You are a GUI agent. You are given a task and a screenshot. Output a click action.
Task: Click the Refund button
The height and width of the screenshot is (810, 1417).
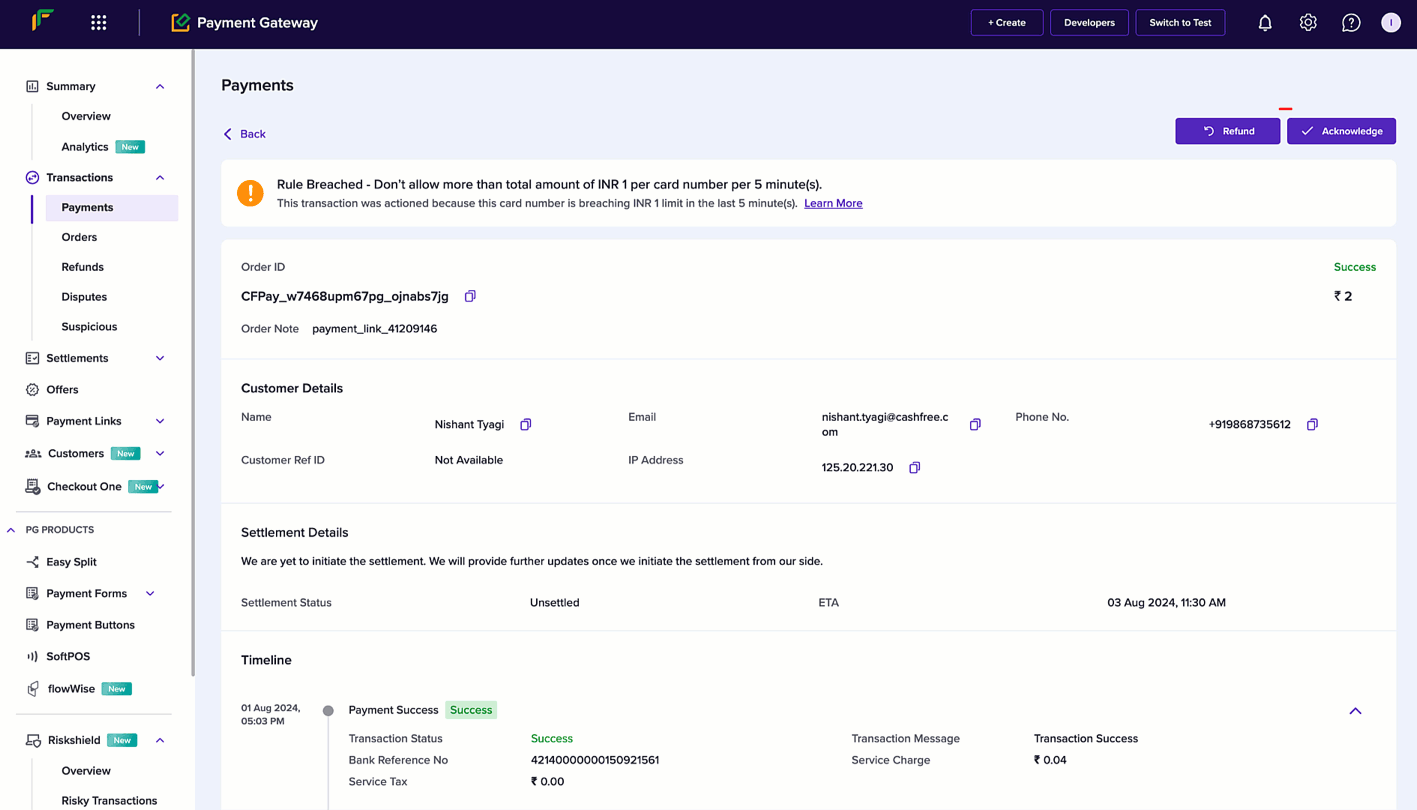1227,131
